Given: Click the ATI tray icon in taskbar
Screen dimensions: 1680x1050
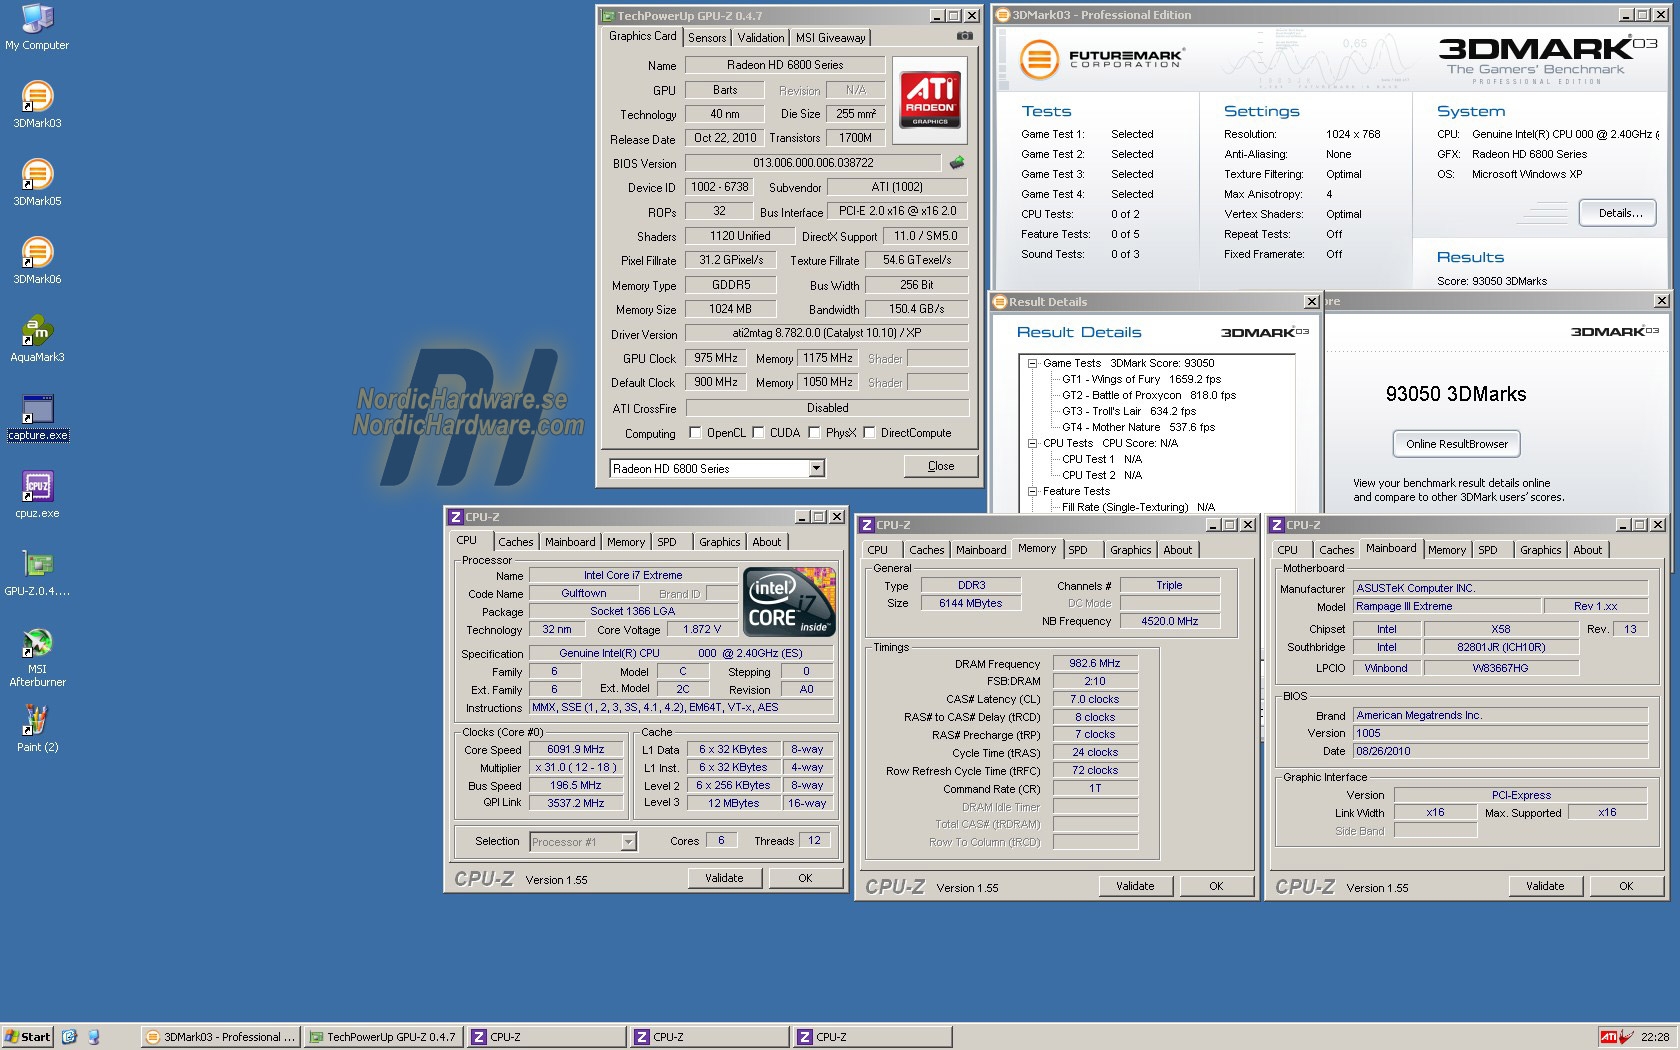Looking at the screenshot, I should click(x=1608, y=1037).
